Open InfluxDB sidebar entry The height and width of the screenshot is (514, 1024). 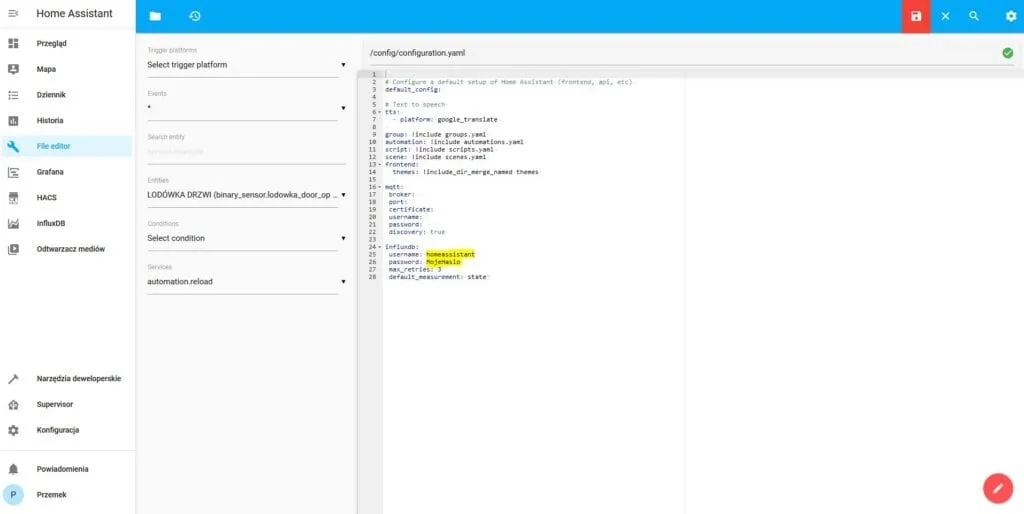coord(67,223)
